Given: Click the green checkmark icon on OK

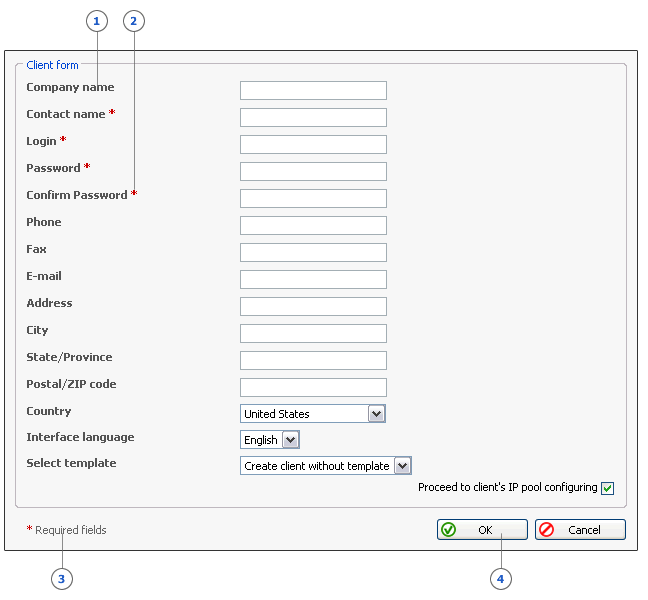Looking at the screenshot, I should click(449, 530).
